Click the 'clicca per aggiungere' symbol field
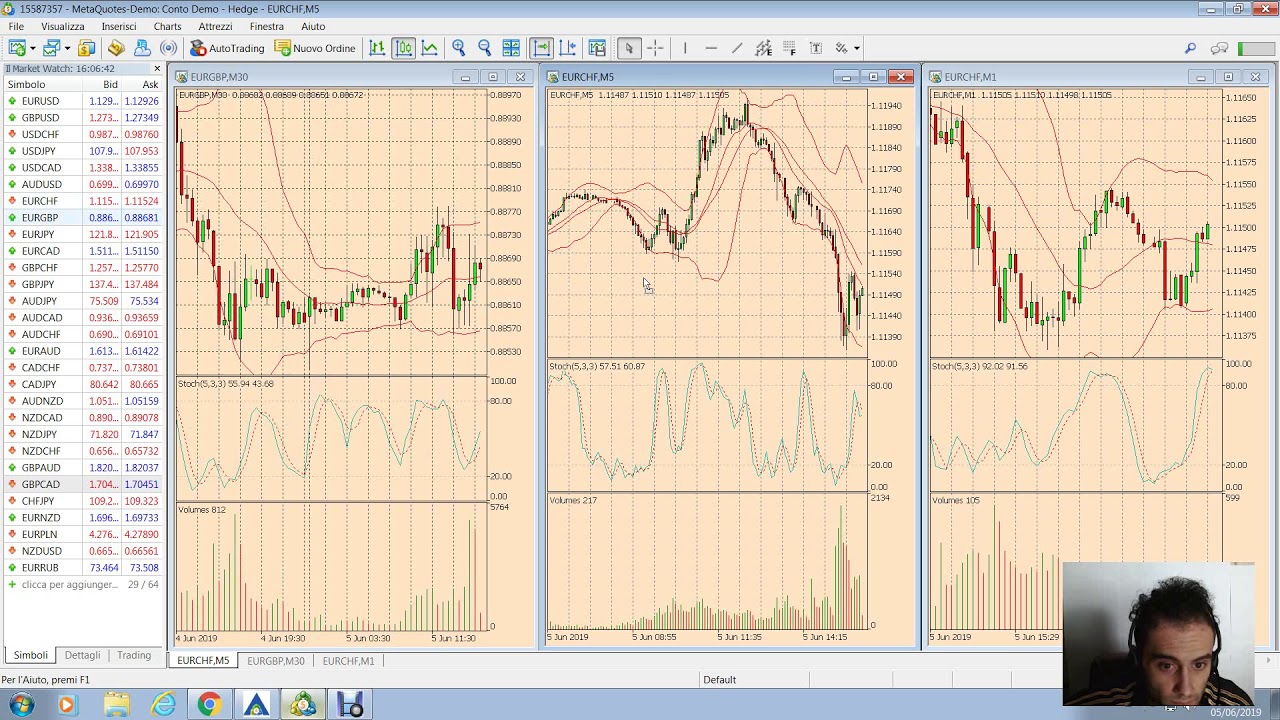The width and height of the screenshot is (1280, 720). (83, 584)
